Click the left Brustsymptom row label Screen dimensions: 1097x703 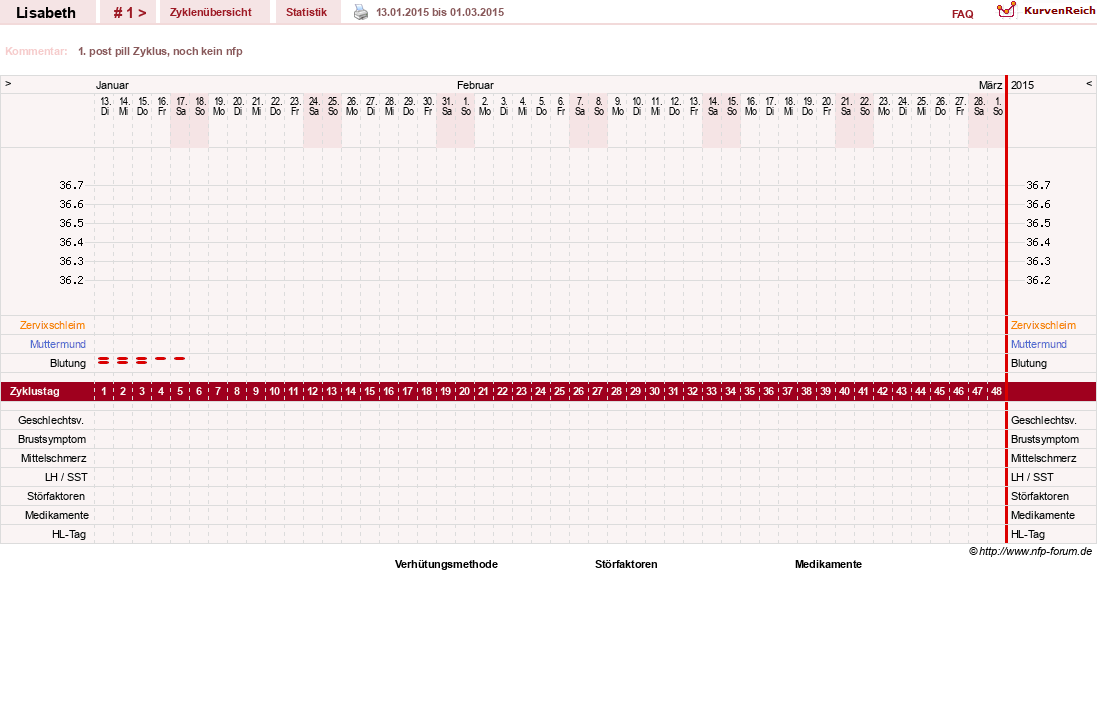click(x=52, y=439)
